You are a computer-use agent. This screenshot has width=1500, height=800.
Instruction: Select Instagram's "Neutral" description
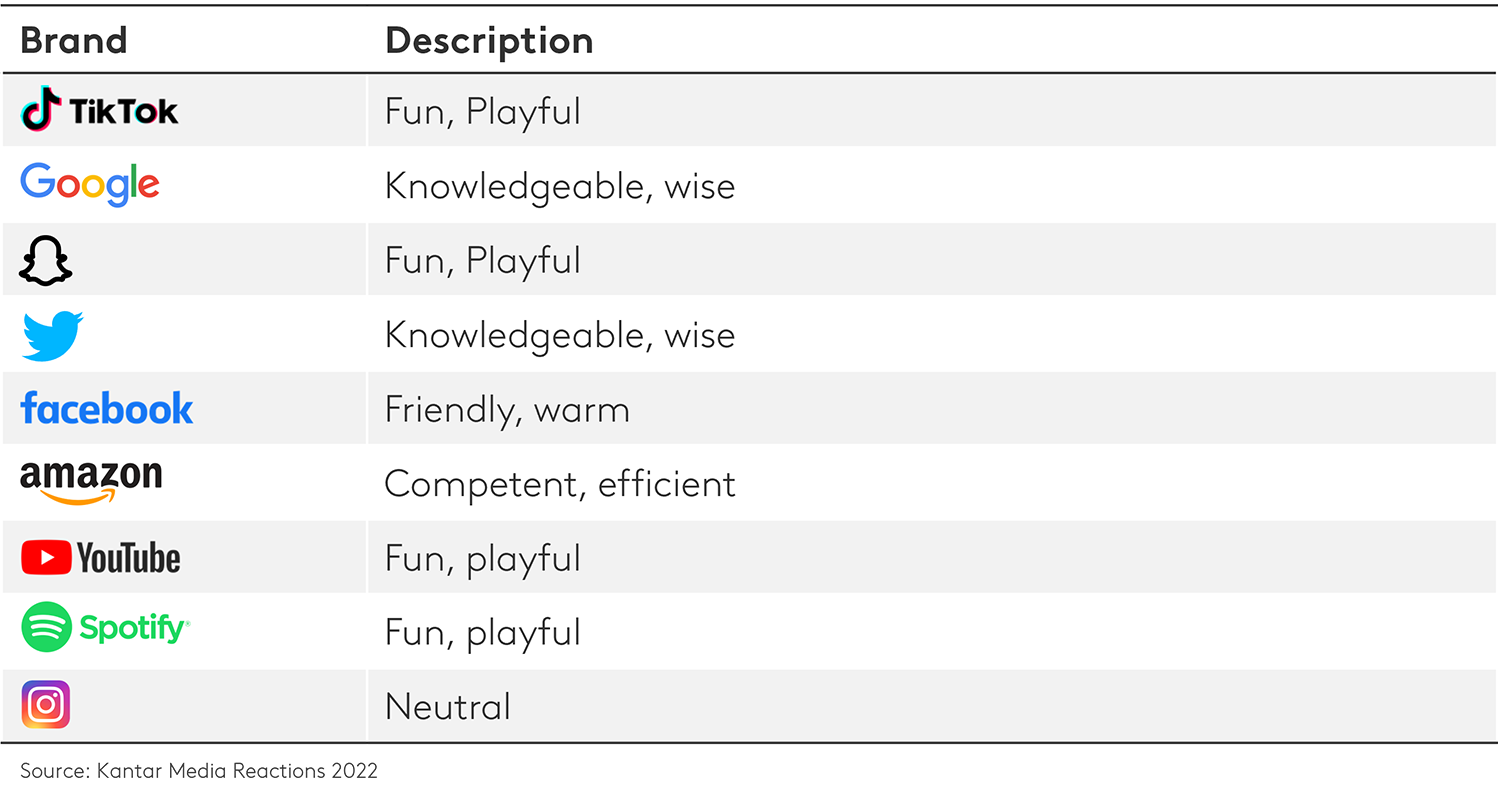tap(447, 707)
